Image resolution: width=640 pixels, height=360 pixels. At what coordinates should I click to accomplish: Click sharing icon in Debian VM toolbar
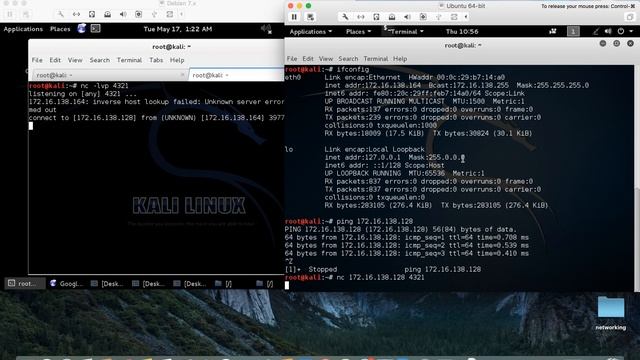click(169, 14)
